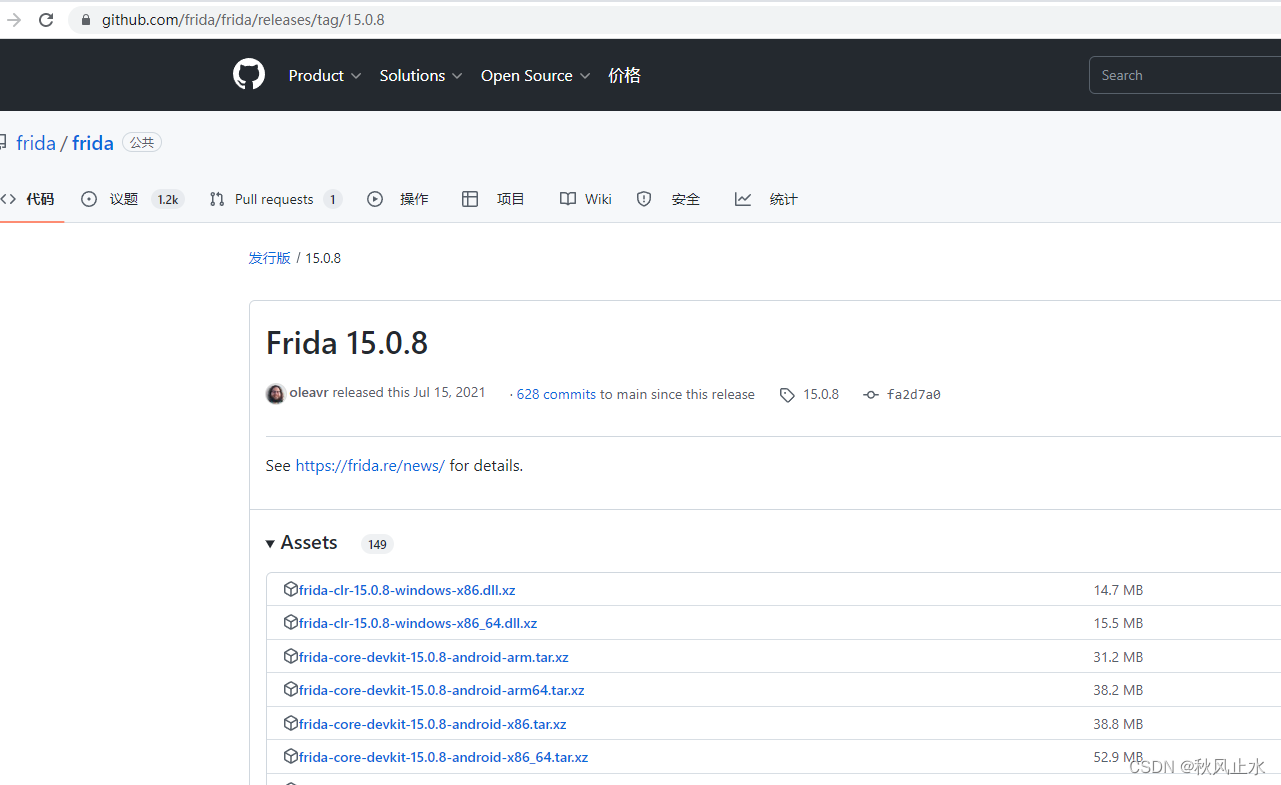Click the book icon beside Wiki
1281x785 pixels.
568,199
